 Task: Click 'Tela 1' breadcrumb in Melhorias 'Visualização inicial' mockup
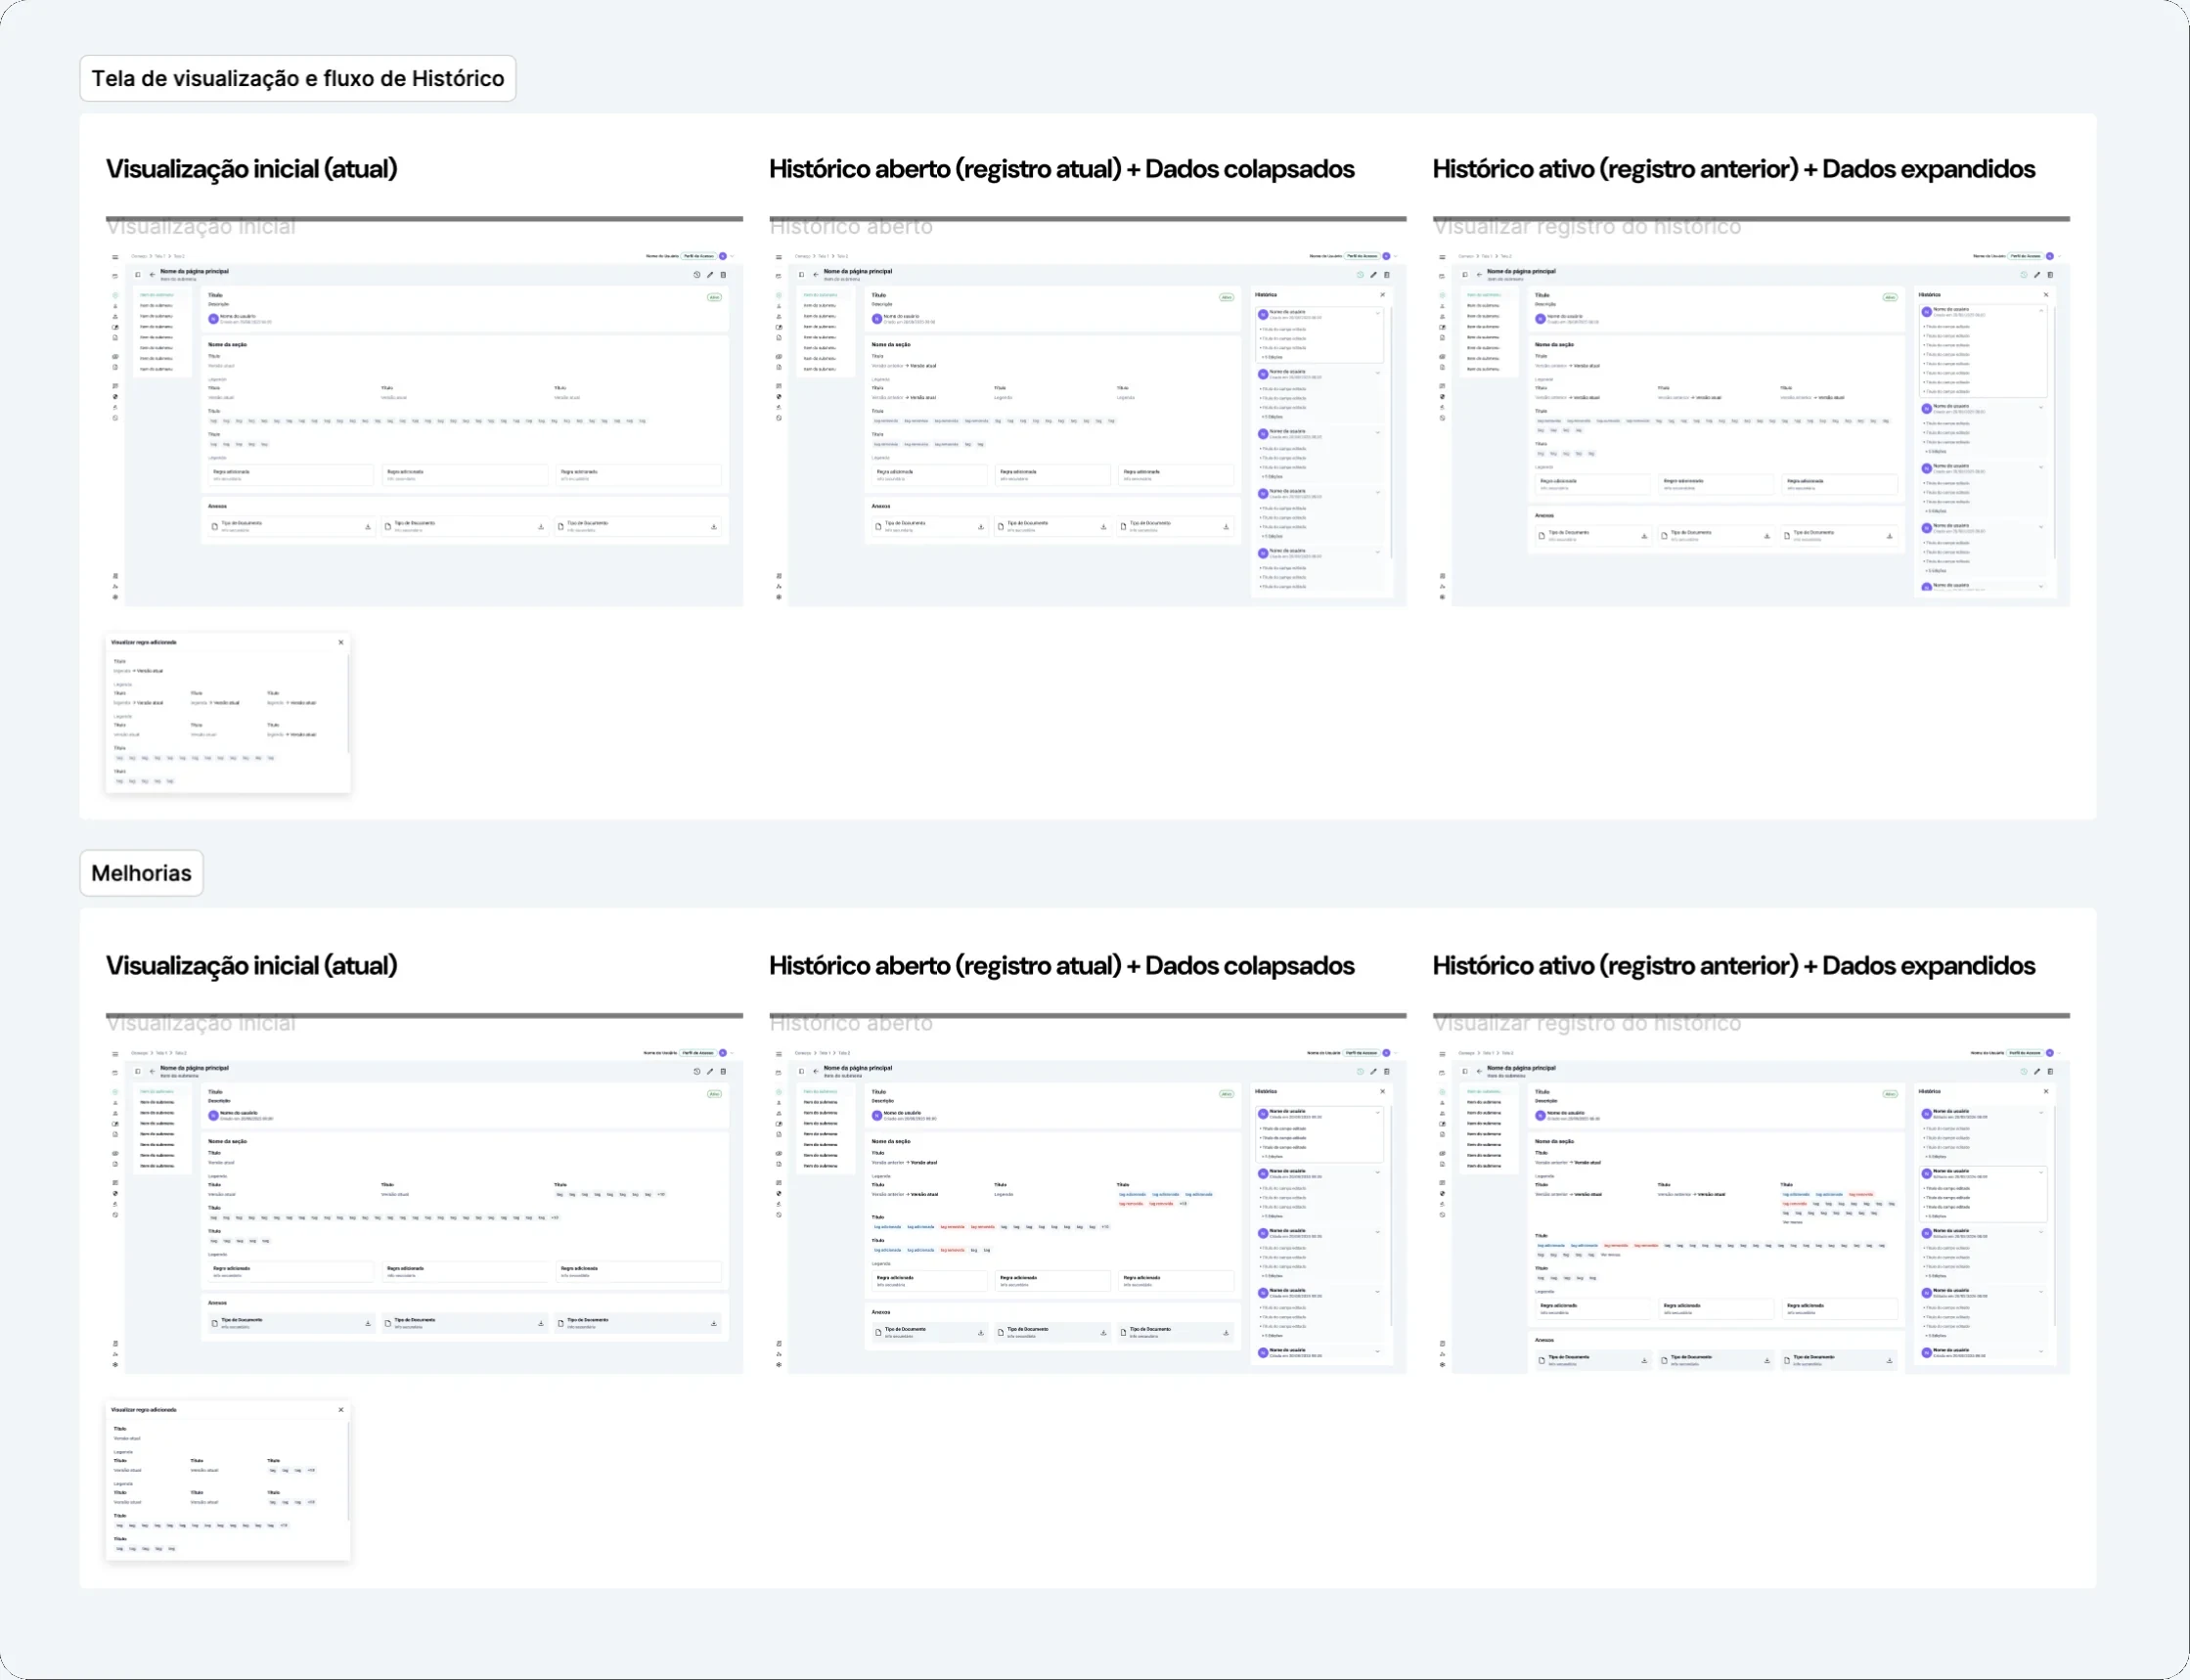(160, 1053)
